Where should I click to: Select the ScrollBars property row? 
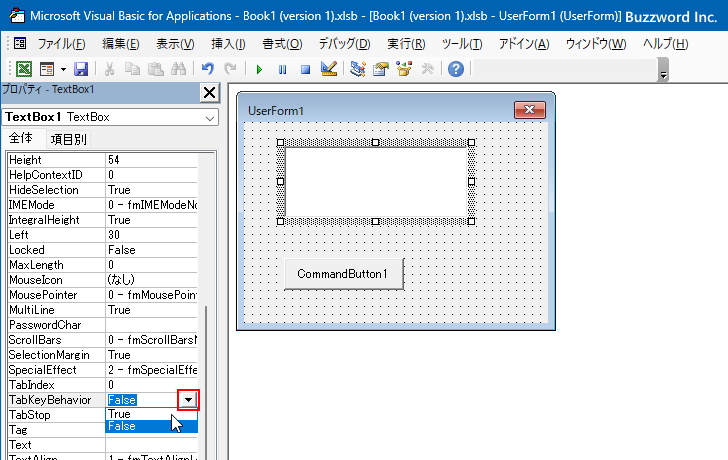coord(103,340)
